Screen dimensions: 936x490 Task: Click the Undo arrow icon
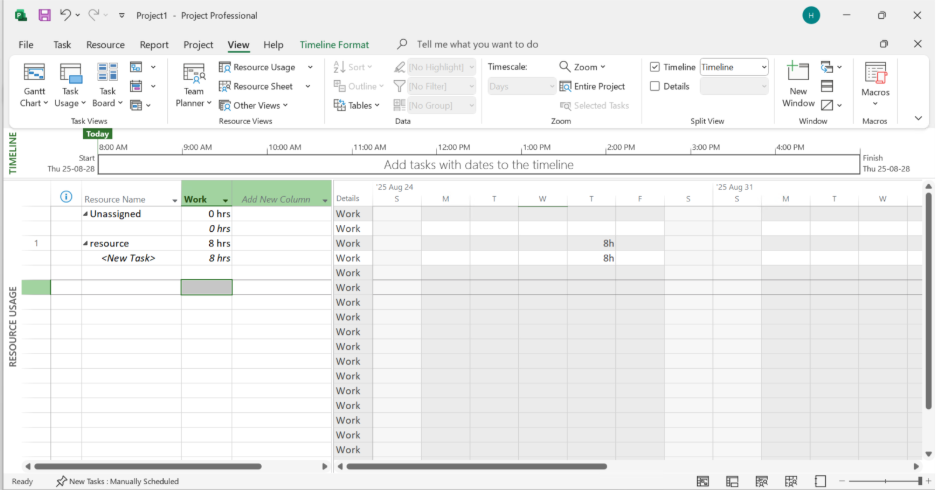click(66, 15)
